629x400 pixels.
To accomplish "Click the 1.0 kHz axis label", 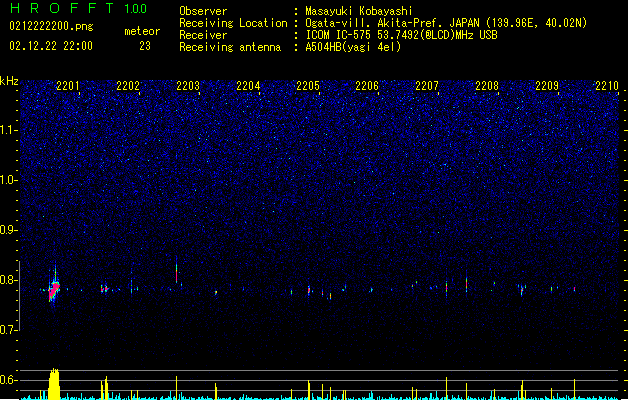I will (x=9, y=180).
